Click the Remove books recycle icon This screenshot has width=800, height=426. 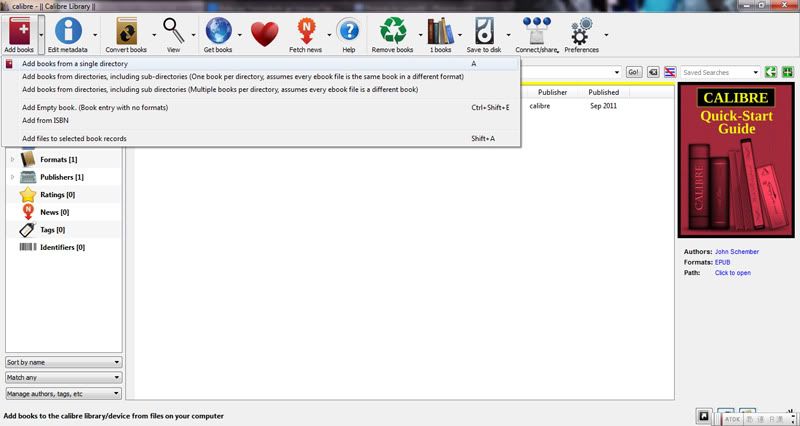392,31
